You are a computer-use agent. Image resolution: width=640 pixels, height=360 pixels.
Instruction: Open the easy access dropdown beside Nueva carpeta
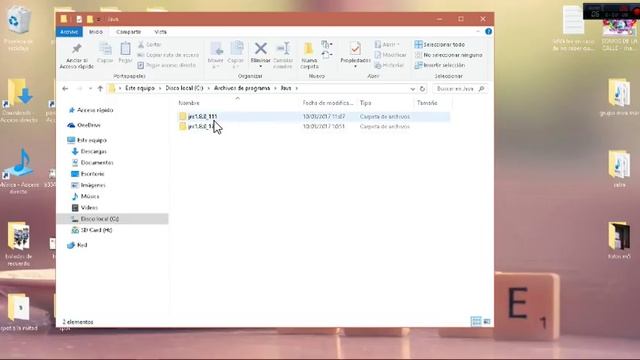[x=327, y=55]
